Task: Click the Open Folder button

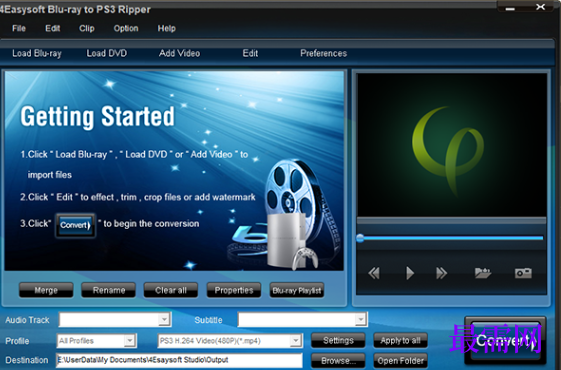Action: tap(400, 360)
